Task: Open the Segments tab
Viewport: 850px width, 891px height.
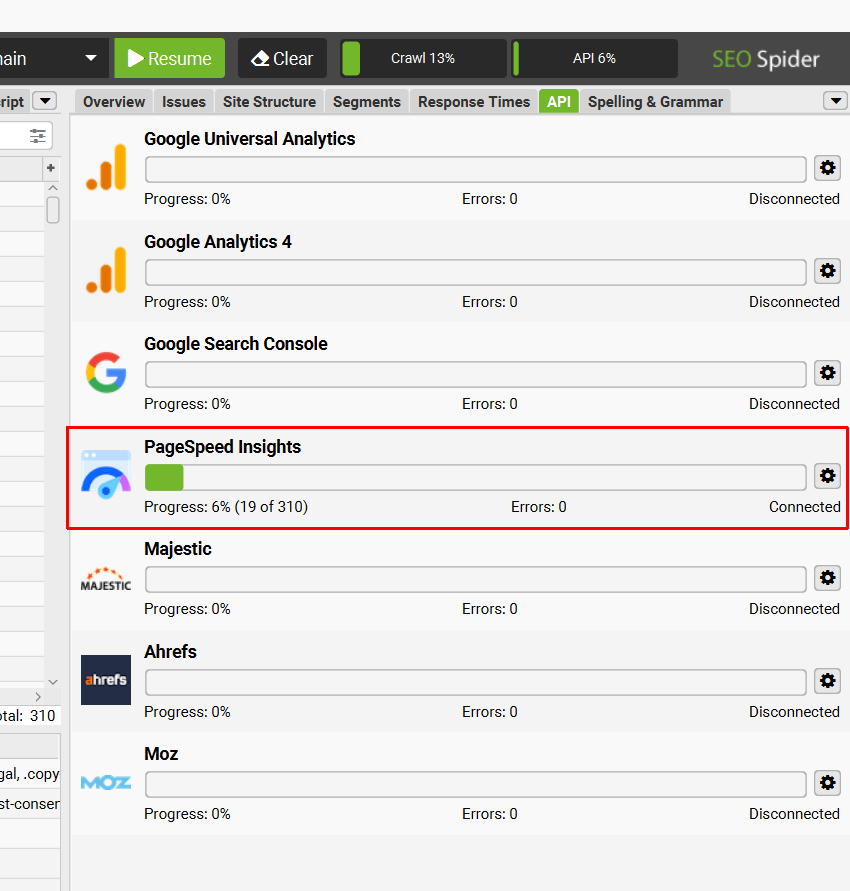Action: [366, 102]
